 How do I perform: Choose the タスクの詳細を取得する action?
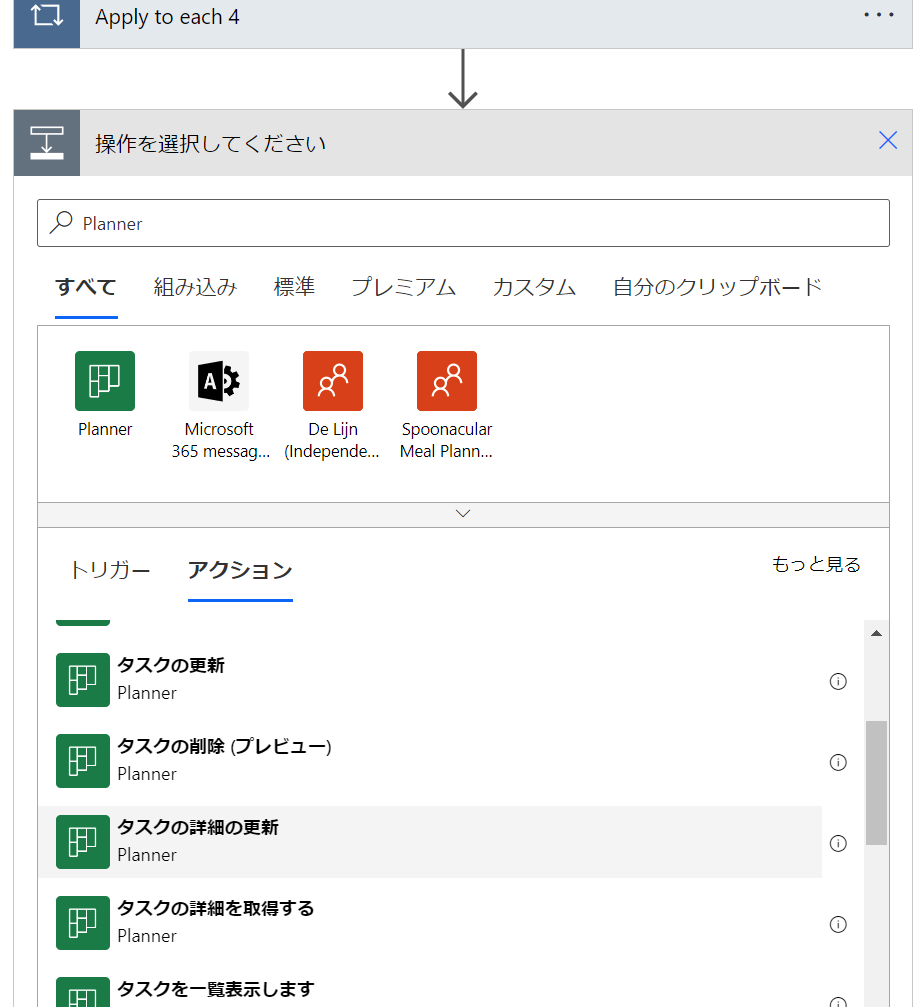point(430,923)
